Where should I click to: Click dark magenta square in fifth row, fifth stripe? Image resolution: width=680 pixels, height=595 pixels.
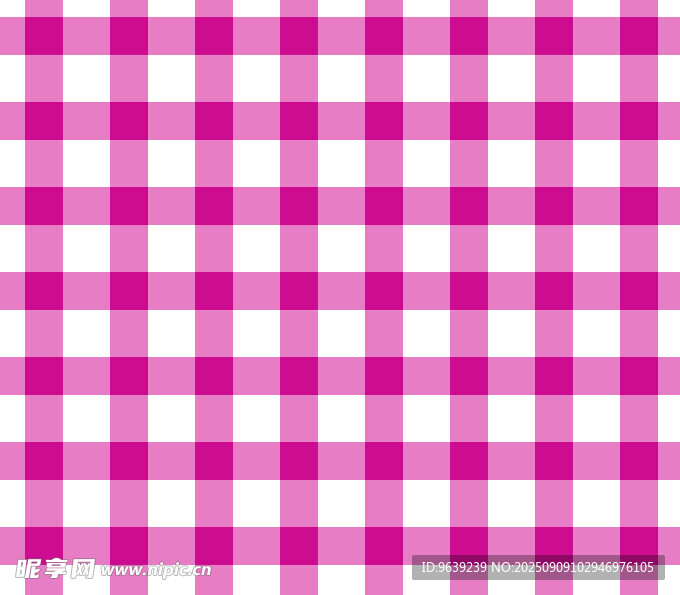(x=384, y=376)
